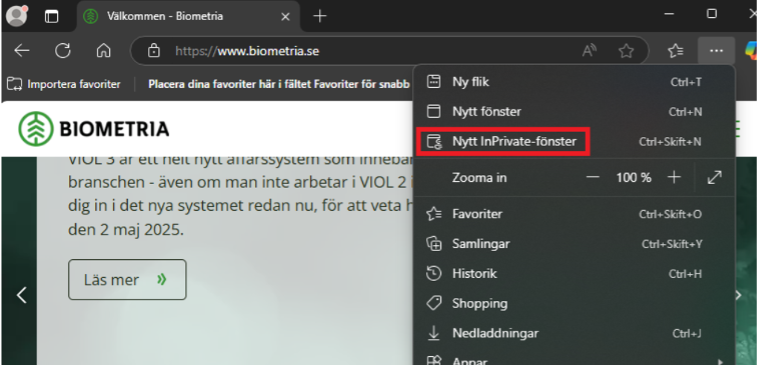Add page to favorites with star icon
The height and width of the screenshot is (365, 758).
click(x=626, y=50)
